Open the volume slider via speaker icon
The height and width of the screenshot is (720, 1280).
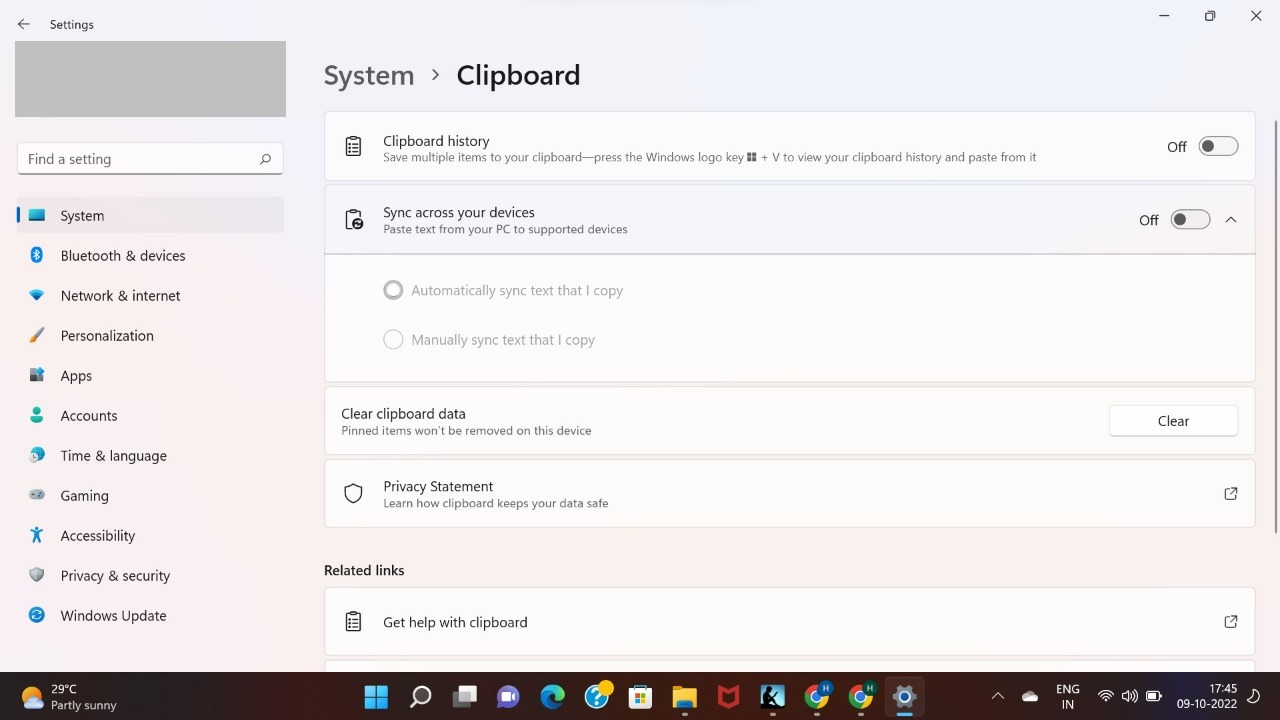[1130, 696]
